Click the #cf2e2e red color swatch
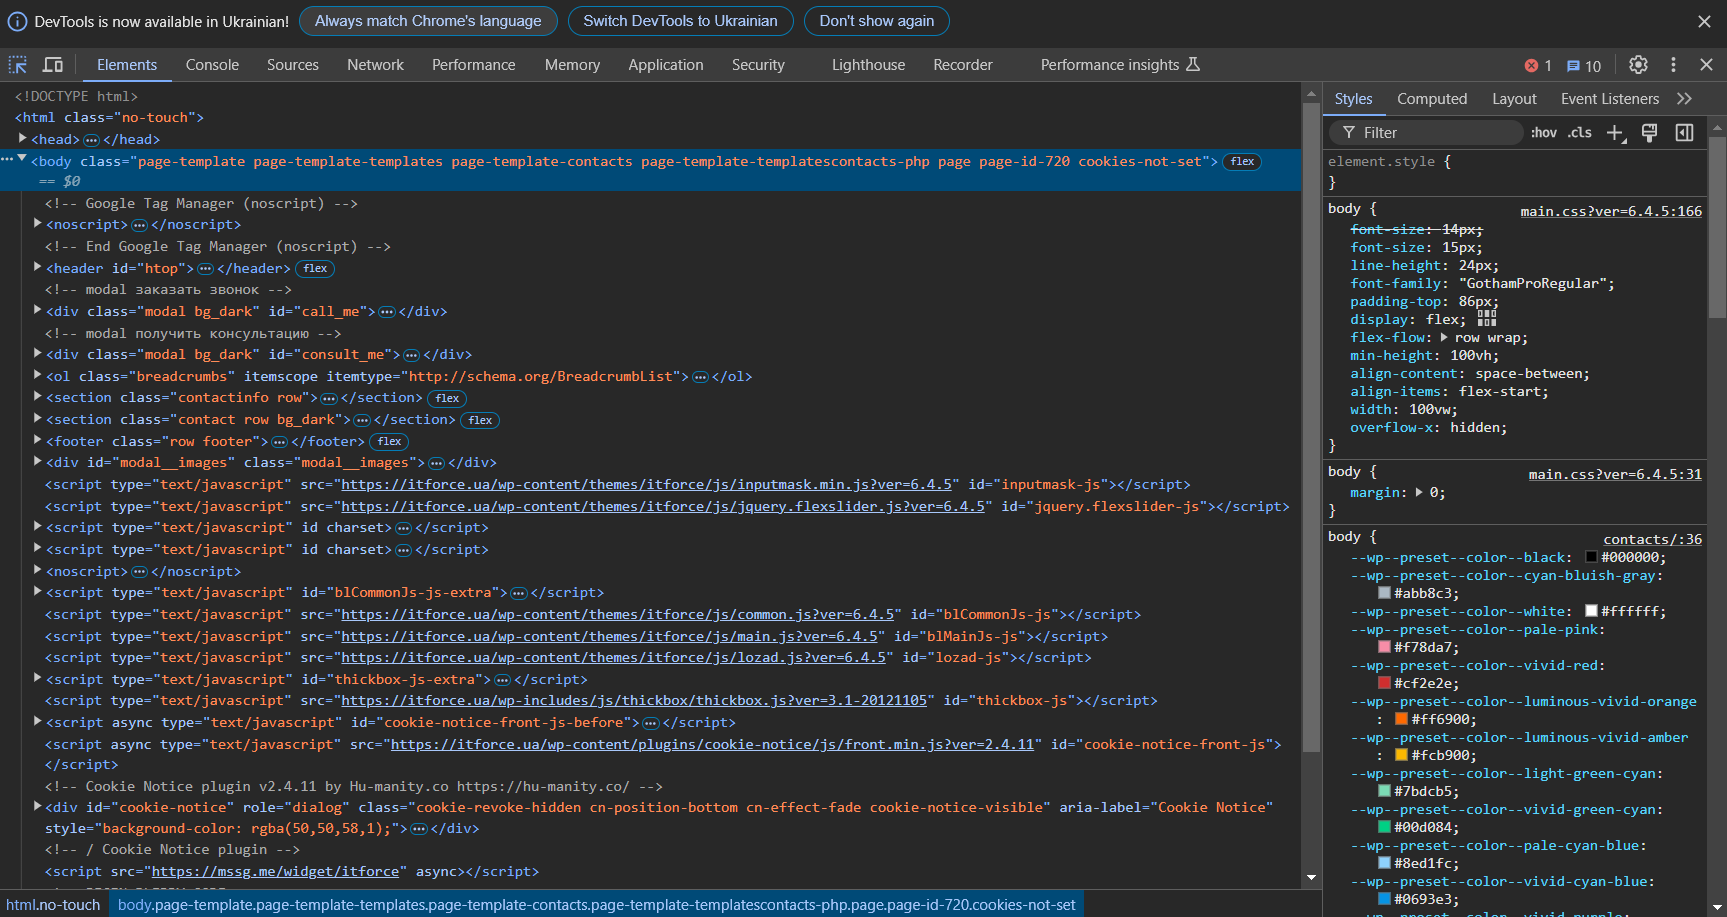 1386,683
